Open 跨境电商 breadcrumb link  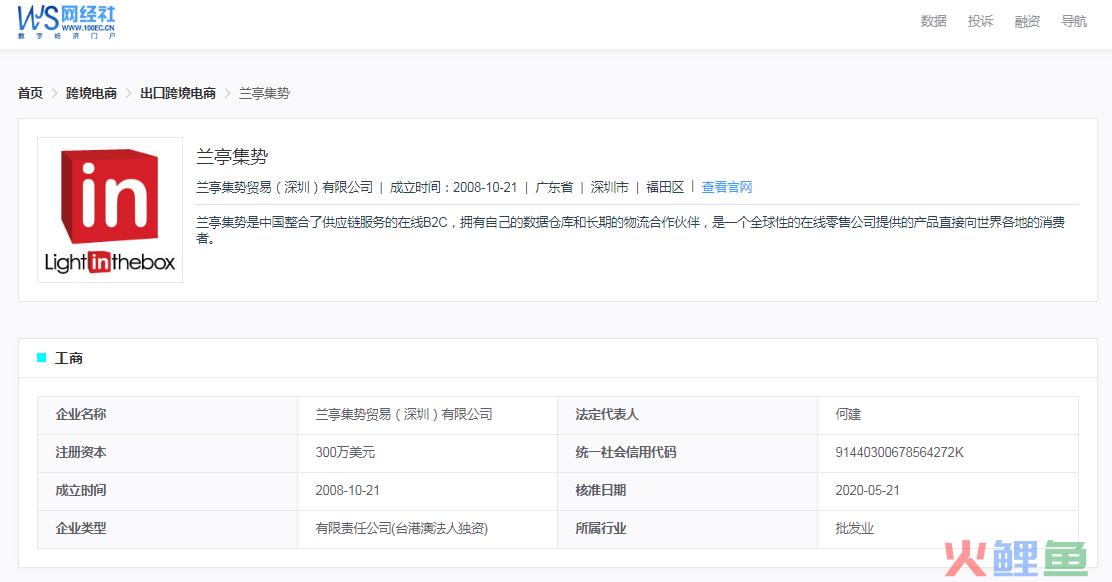click(x=91, y=93)
